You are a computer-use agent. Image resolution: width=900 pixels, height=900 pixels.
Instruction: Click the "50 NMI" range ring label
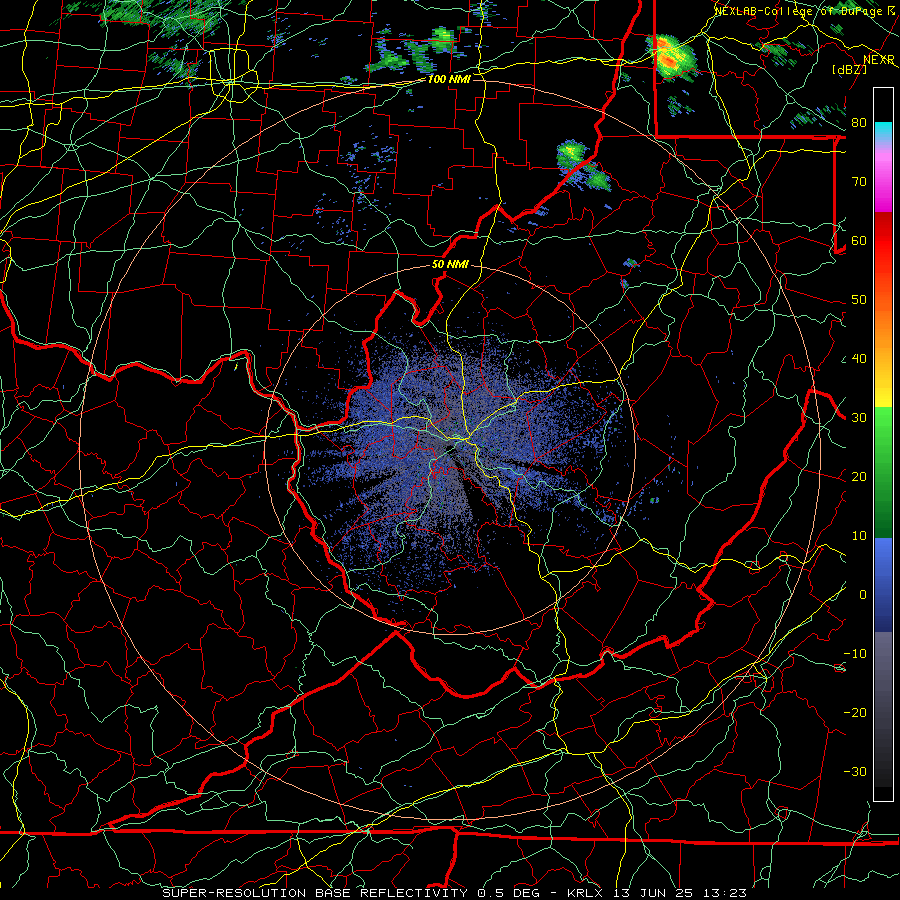pos(450,265)
